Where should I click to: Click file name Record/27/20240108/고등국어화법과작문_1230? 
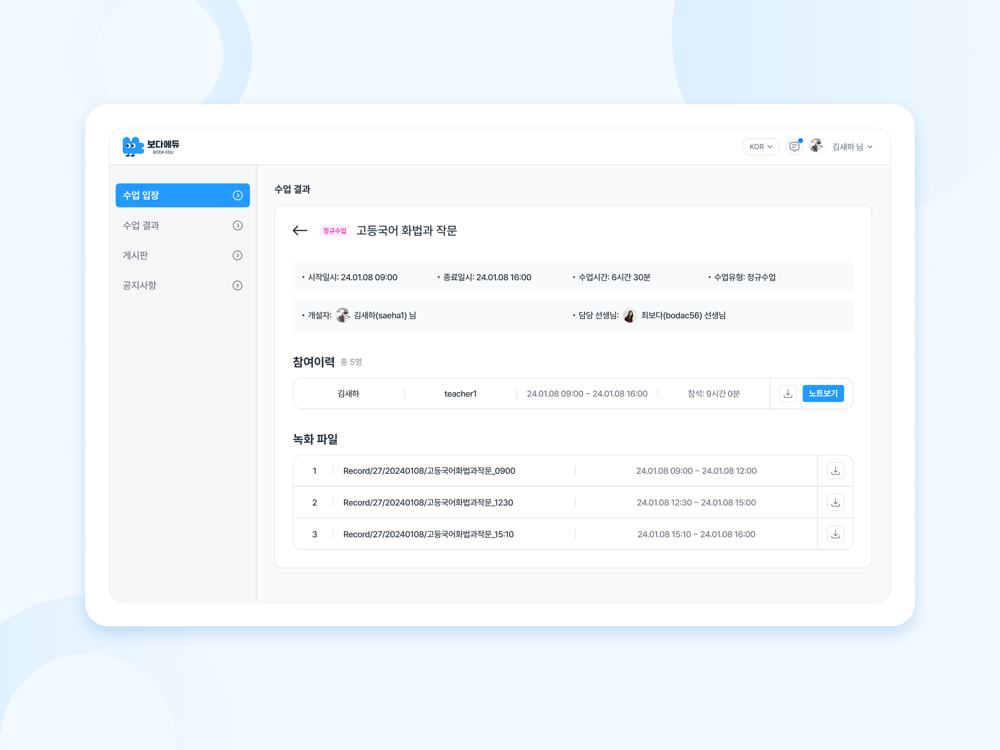(x=428, y=503)
